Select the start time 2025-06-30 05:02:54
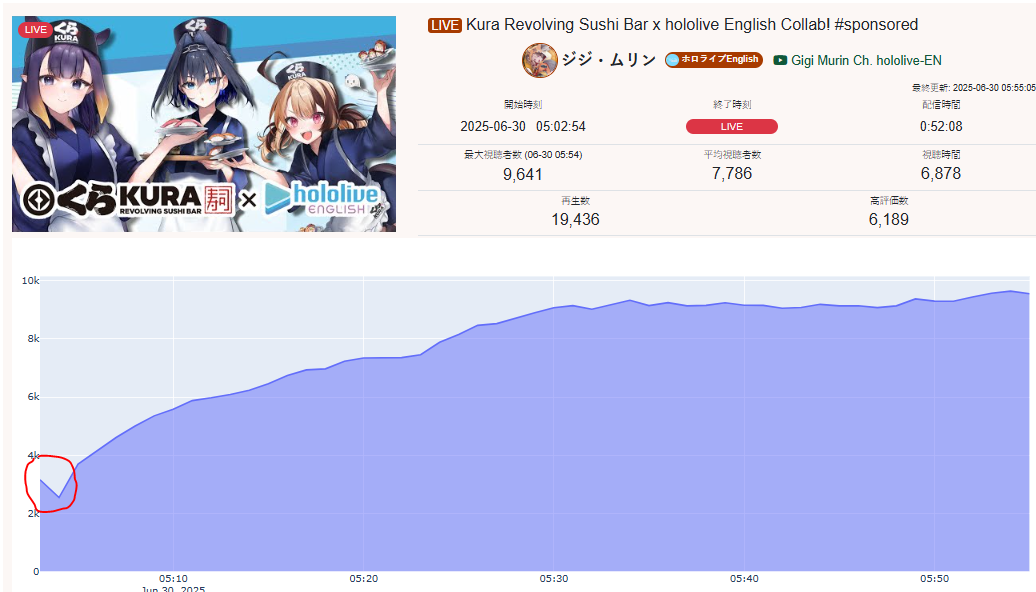Image resolution: width=1036 pixels, height=592 pixels. tap(523, 126)
